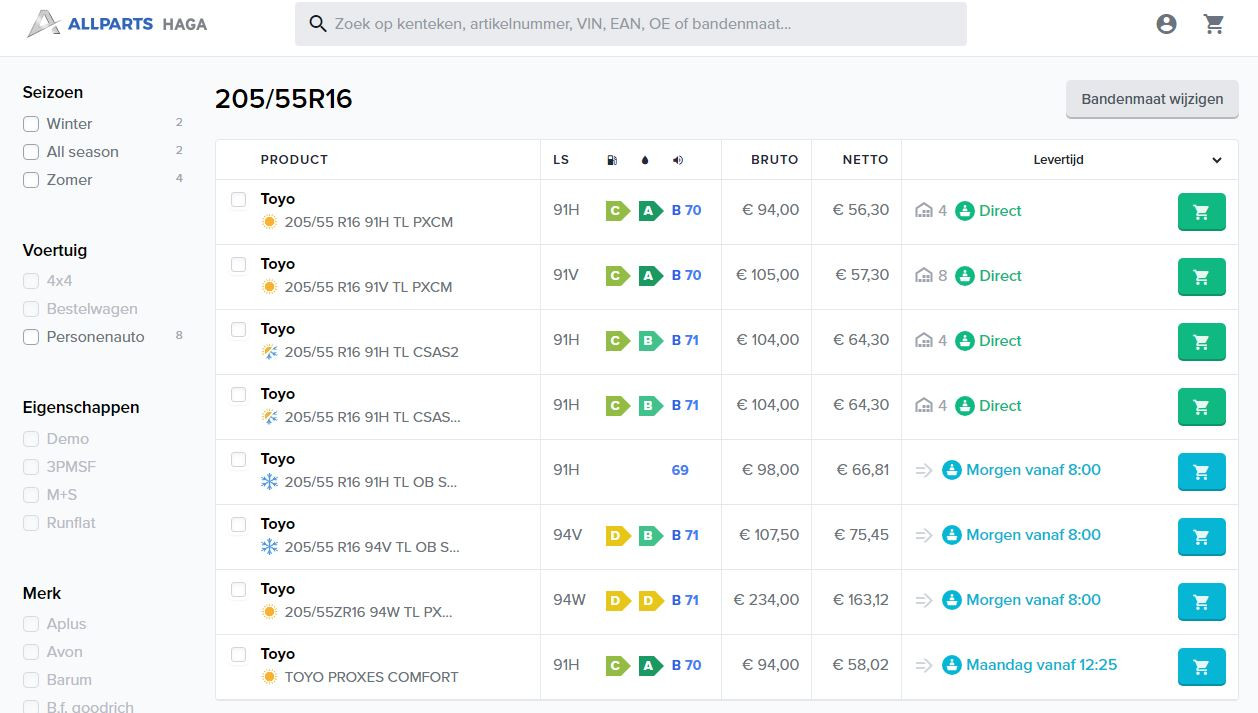Select checkbox for Toyo 91V TL PXCM

pos(238,265)
